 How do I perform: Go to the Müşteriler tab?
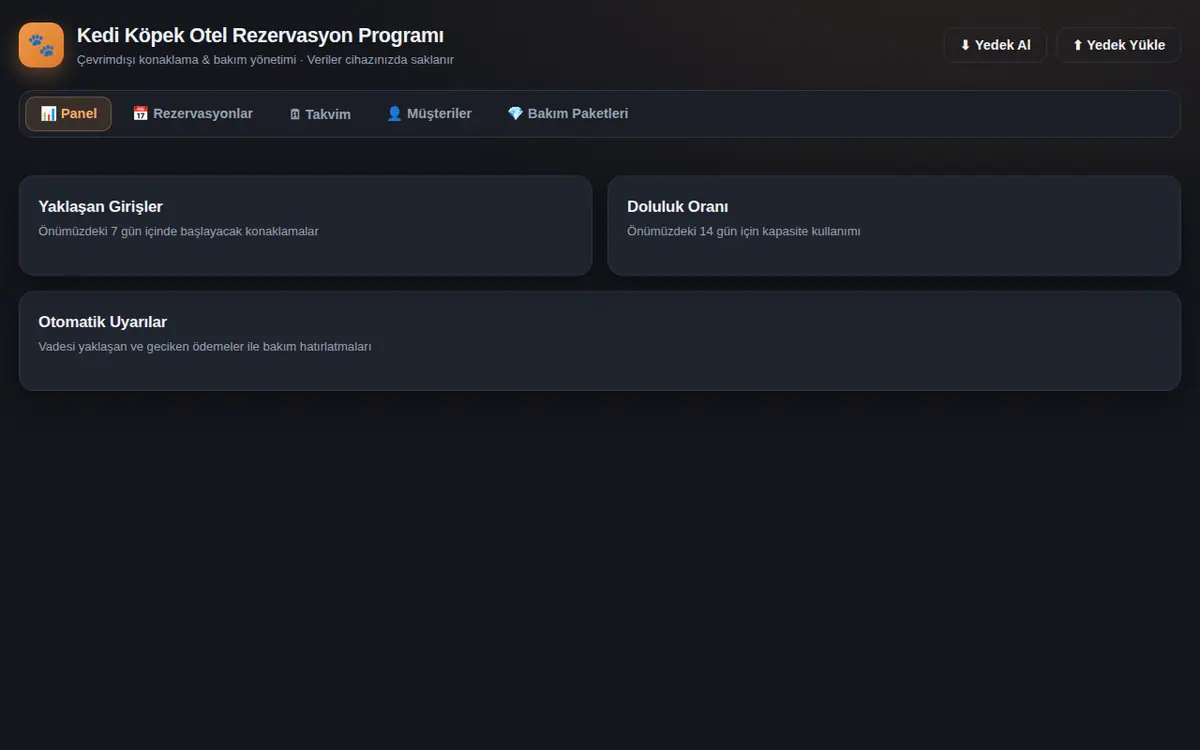tap(429, 114)
